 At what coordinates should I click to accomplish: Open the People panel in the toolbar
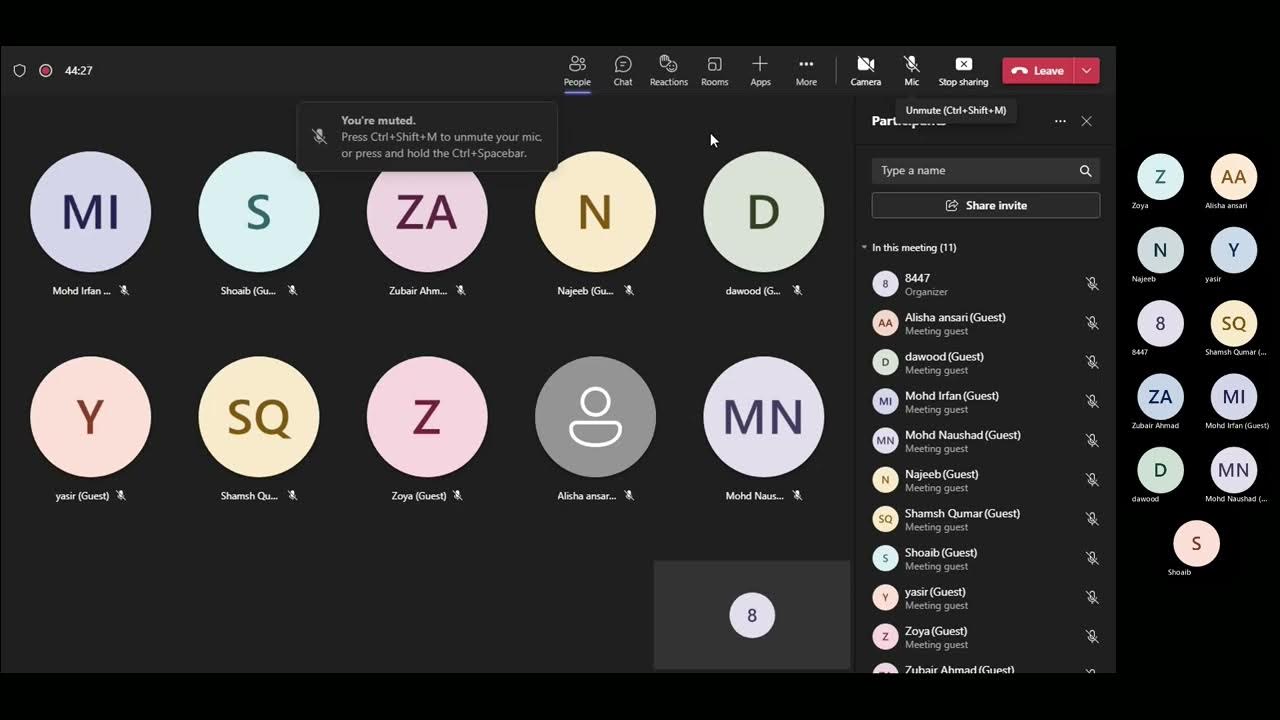[x=577, y=71]
